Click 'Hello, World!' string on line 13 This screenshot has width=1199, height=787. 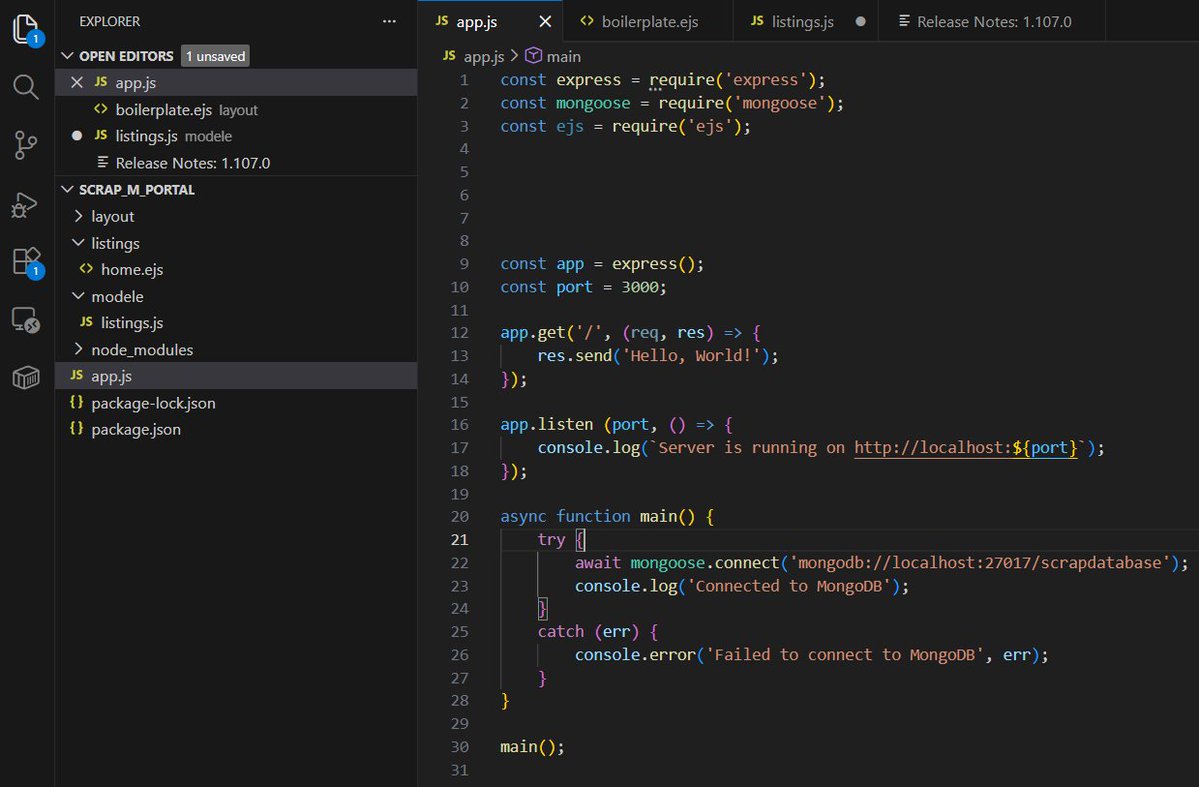[692, 356]
